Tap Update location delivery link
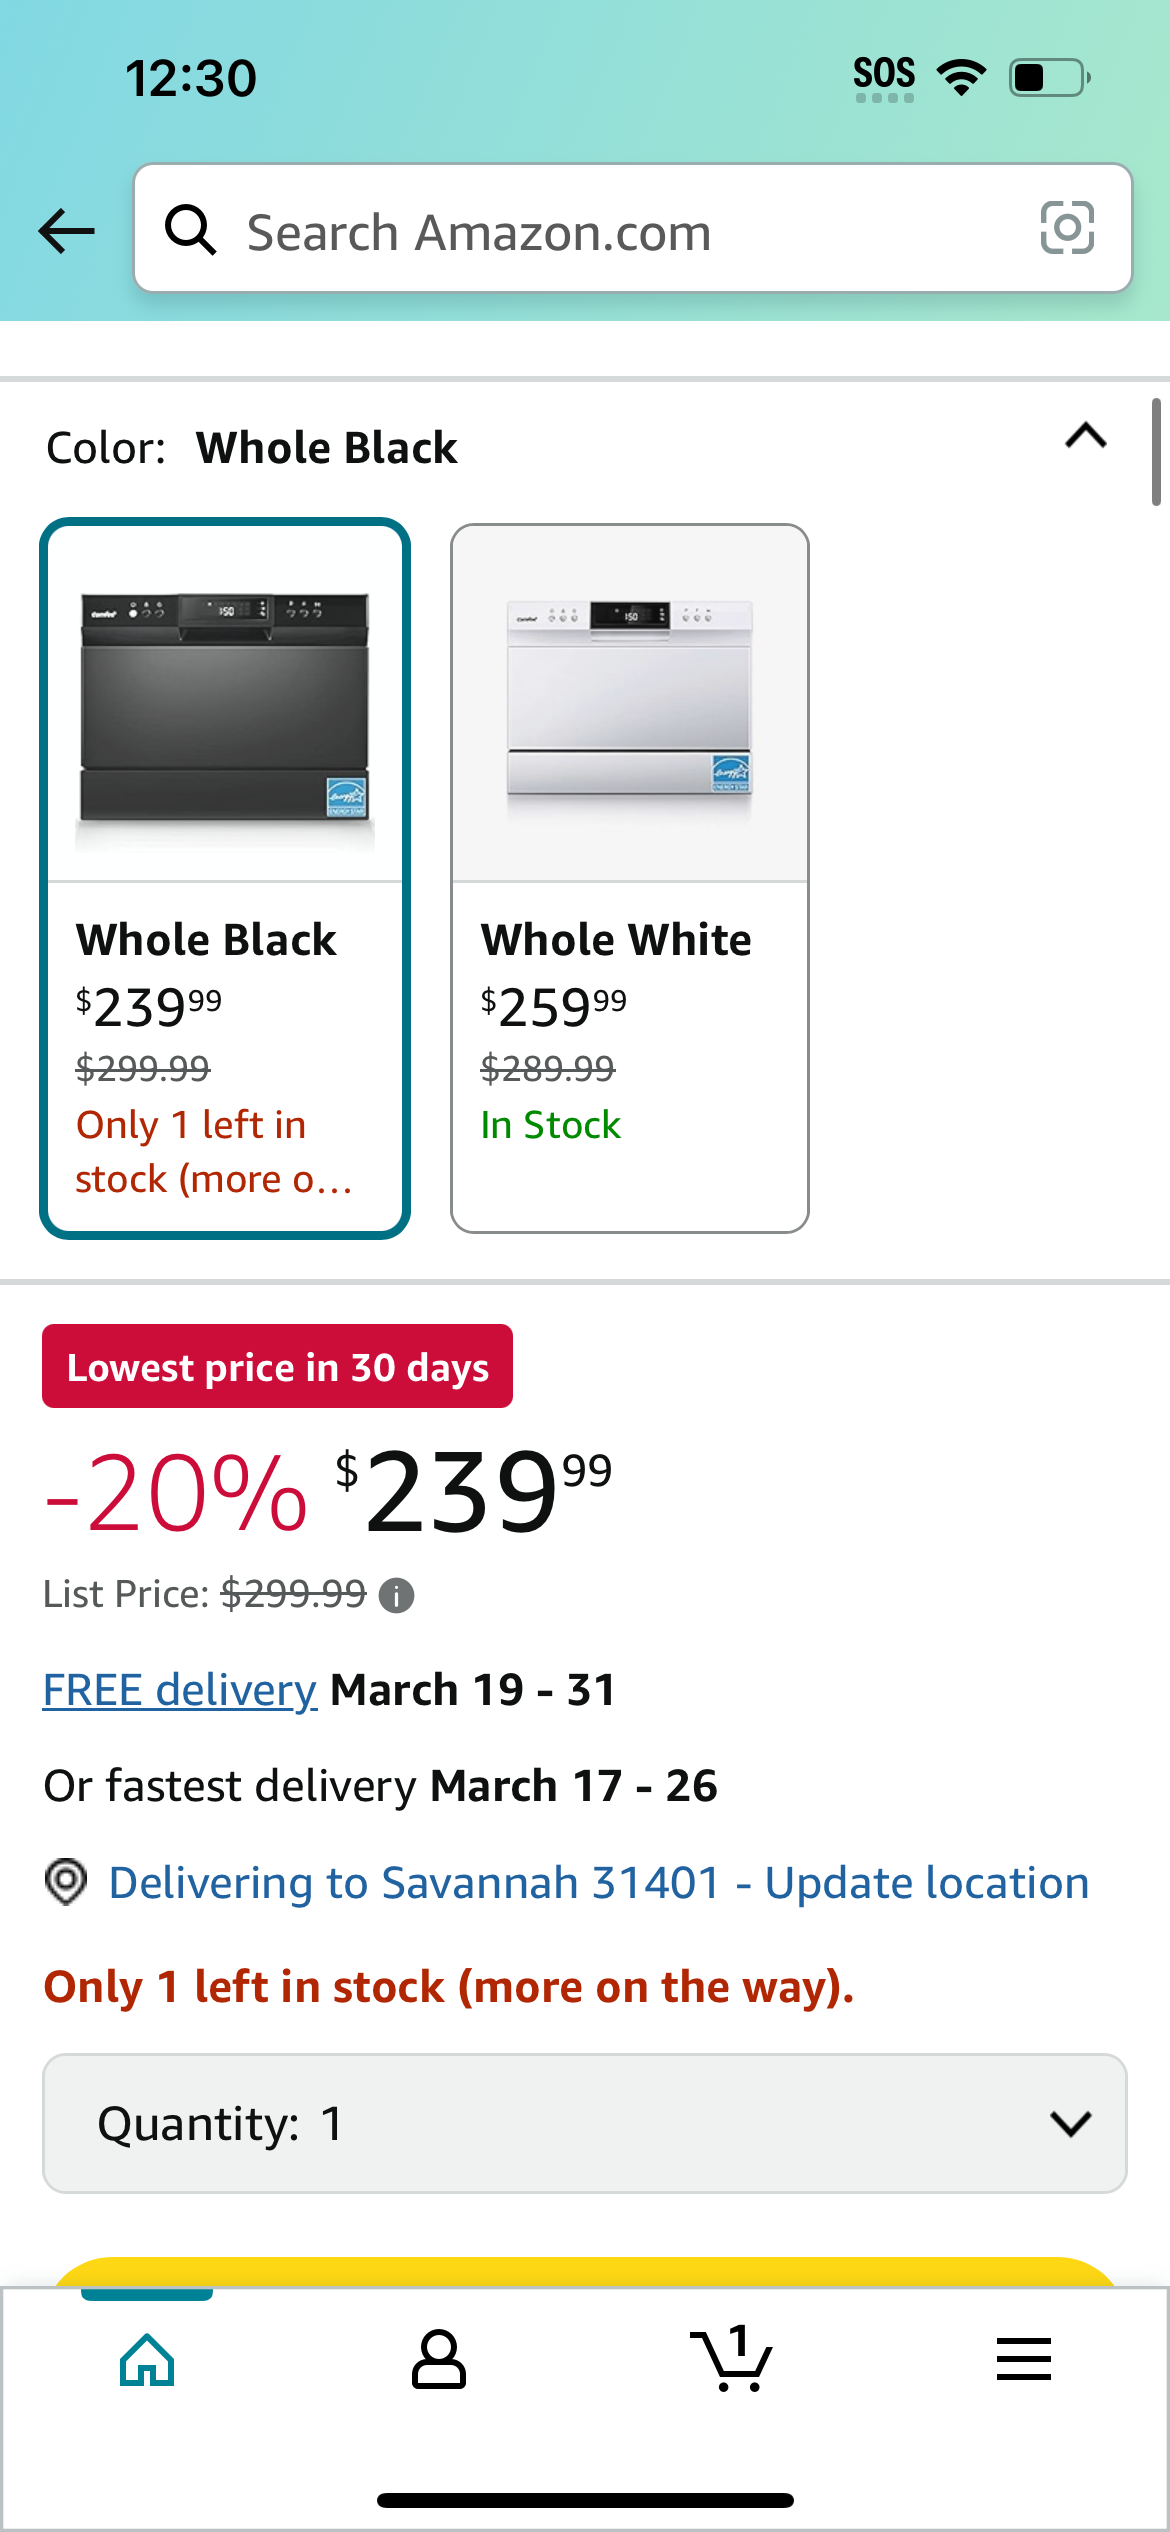The height and width of the screenshot is (2532, 1170). (x=926, y=1883)
